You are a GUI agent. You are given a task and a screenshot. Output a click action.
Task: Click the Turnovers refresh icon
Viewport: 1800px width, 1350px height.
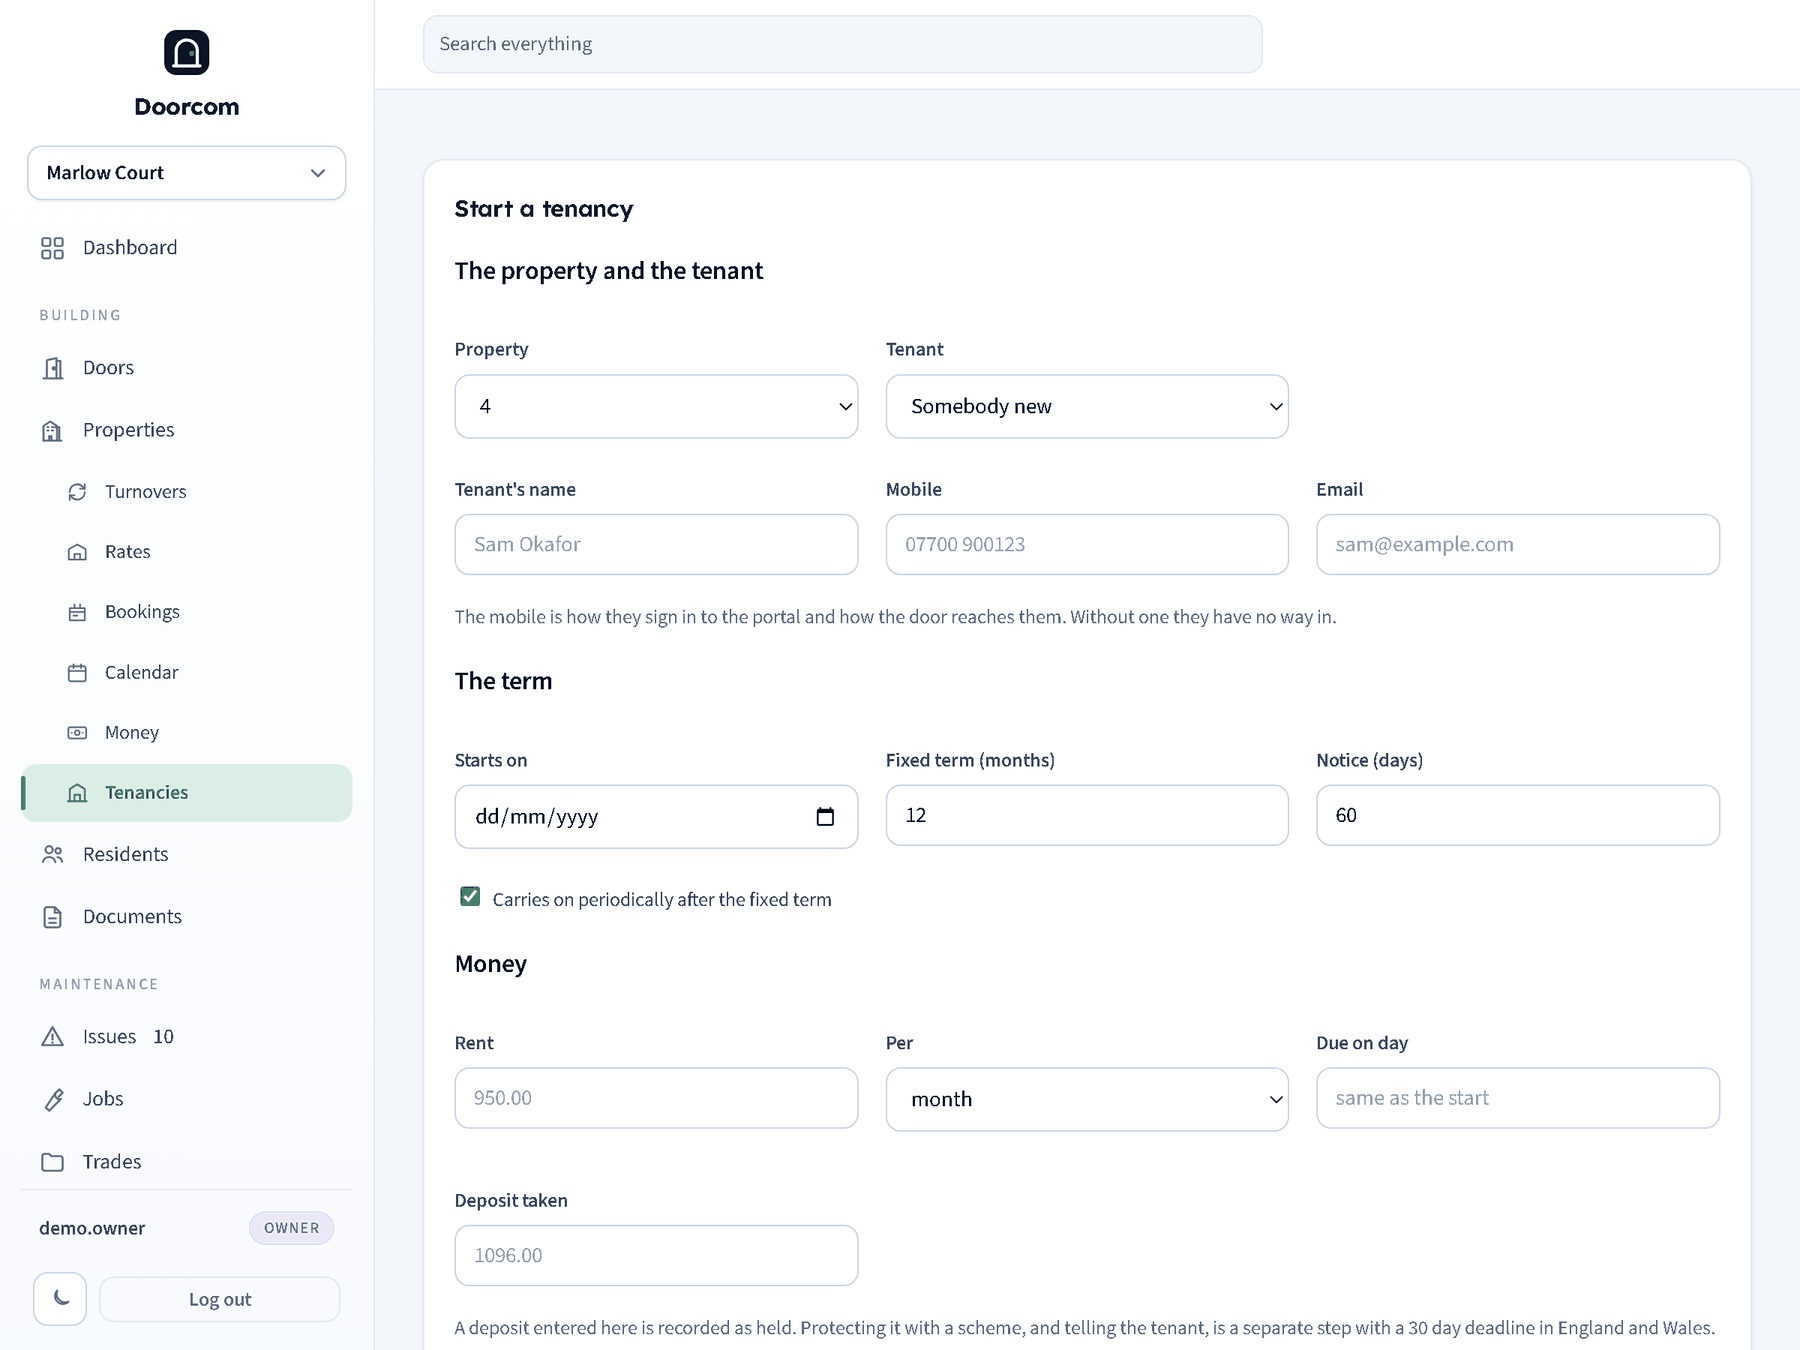[x=77, y=492]
